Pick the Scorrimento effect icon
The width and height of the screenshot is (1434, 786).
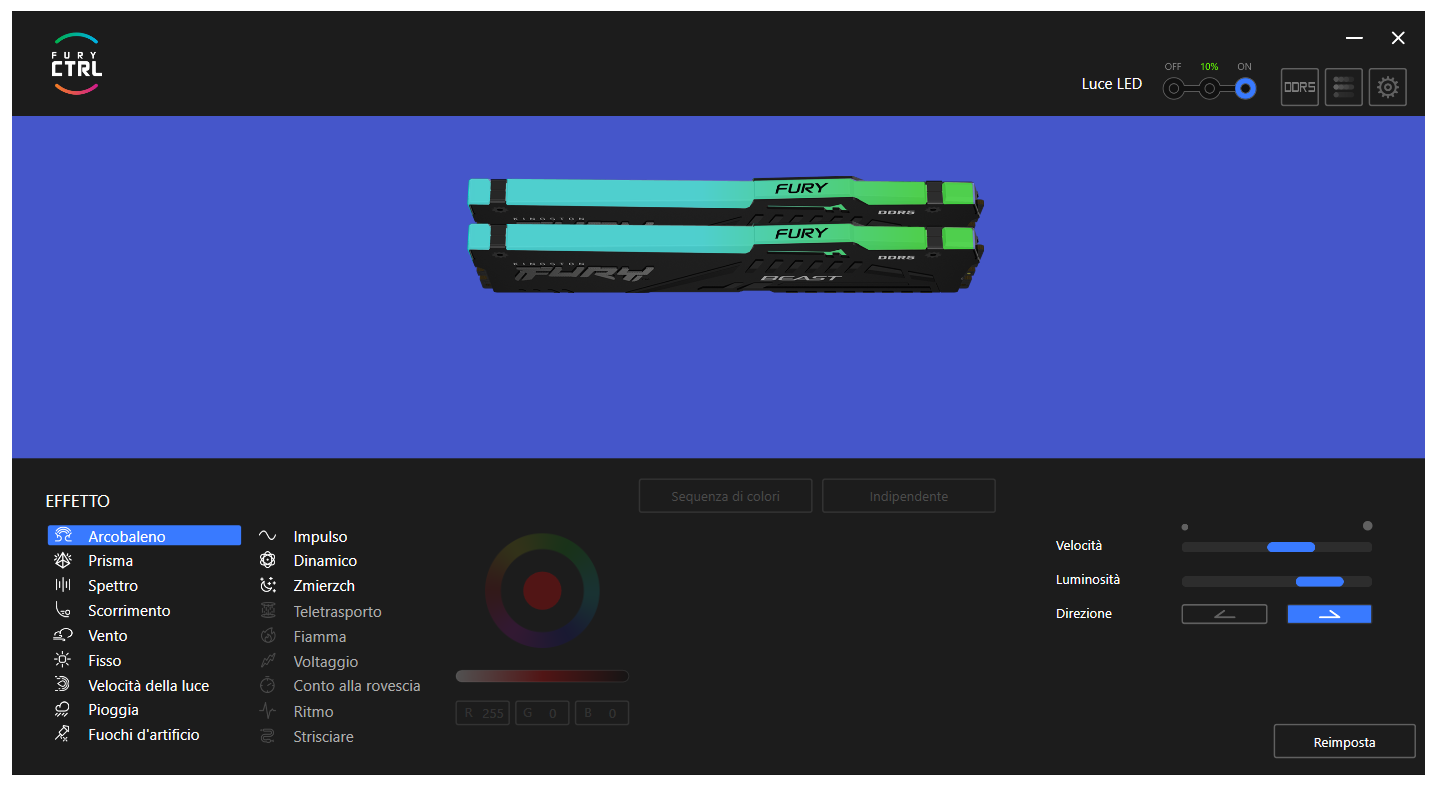point(63,610)
